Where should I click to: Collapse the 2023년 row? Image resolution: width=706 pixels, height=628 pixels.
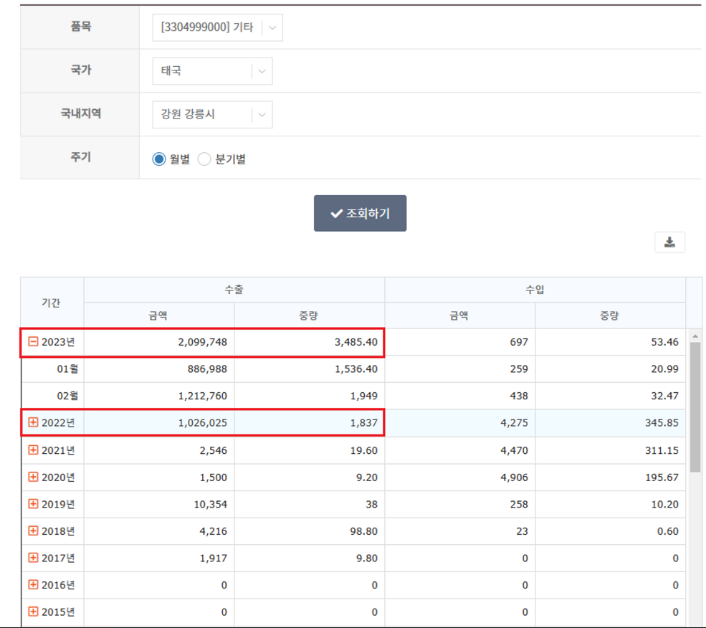[x=33, y=342]
